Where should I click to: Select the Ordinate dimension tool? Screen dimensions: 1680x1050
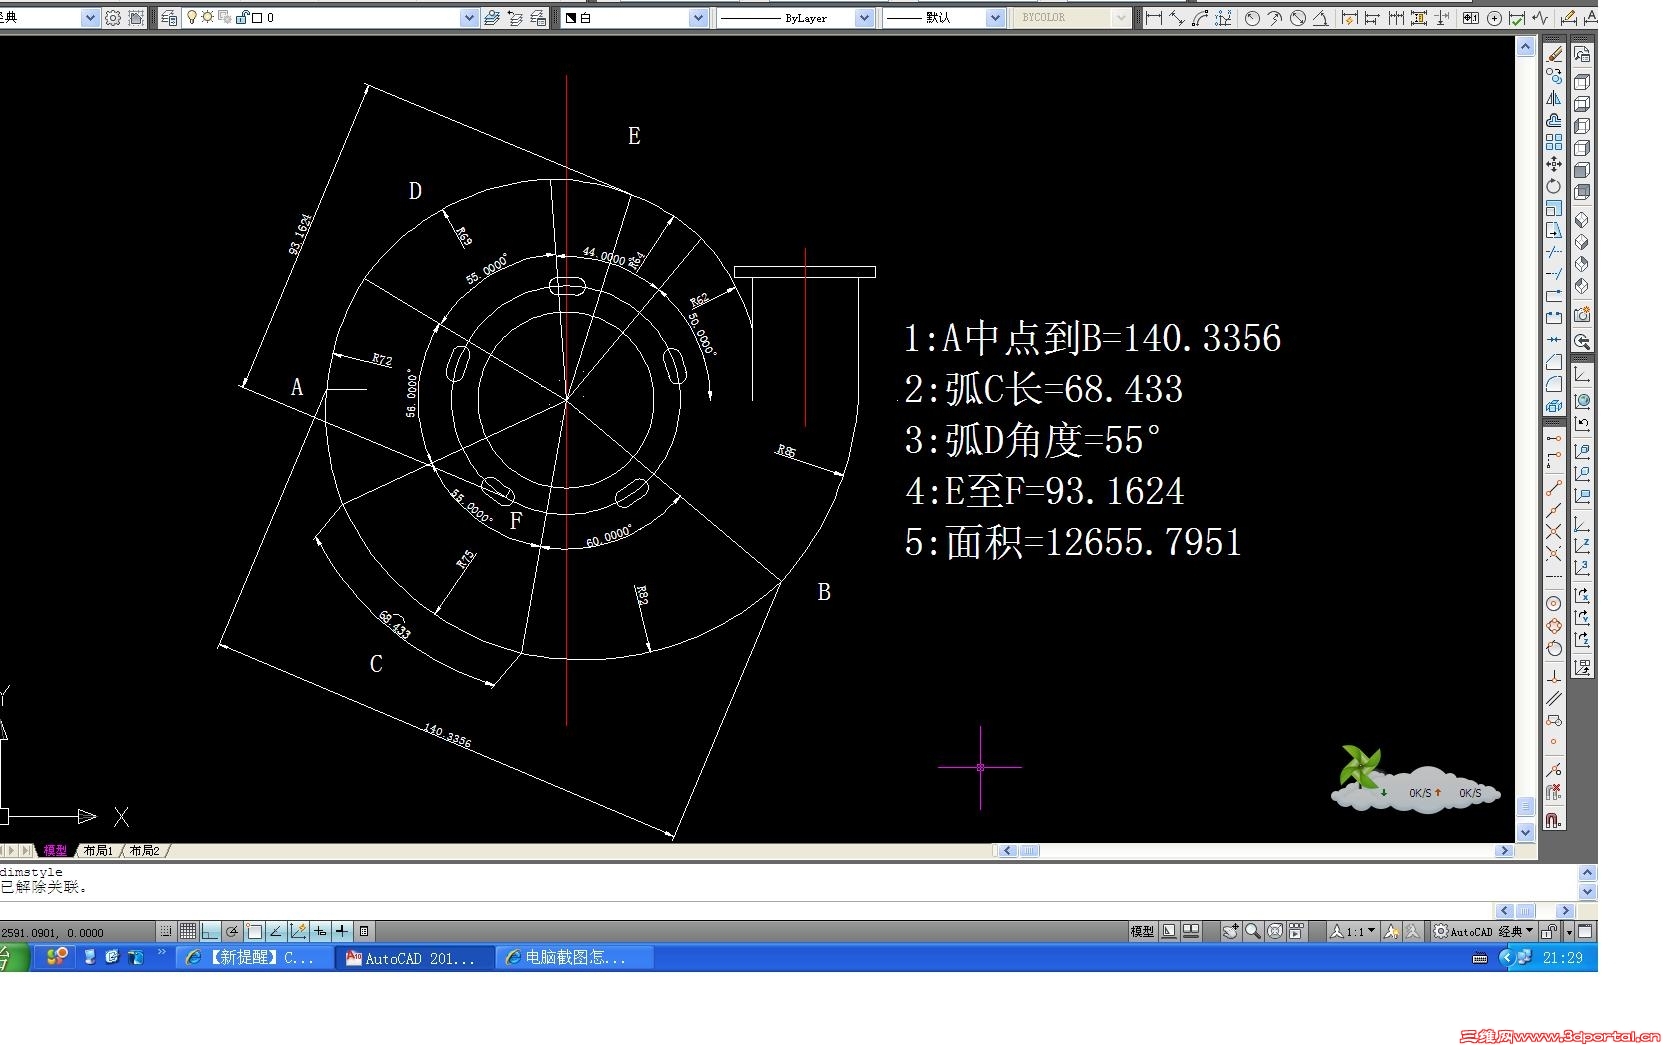pyautogui.click(x=1223, y=18)
